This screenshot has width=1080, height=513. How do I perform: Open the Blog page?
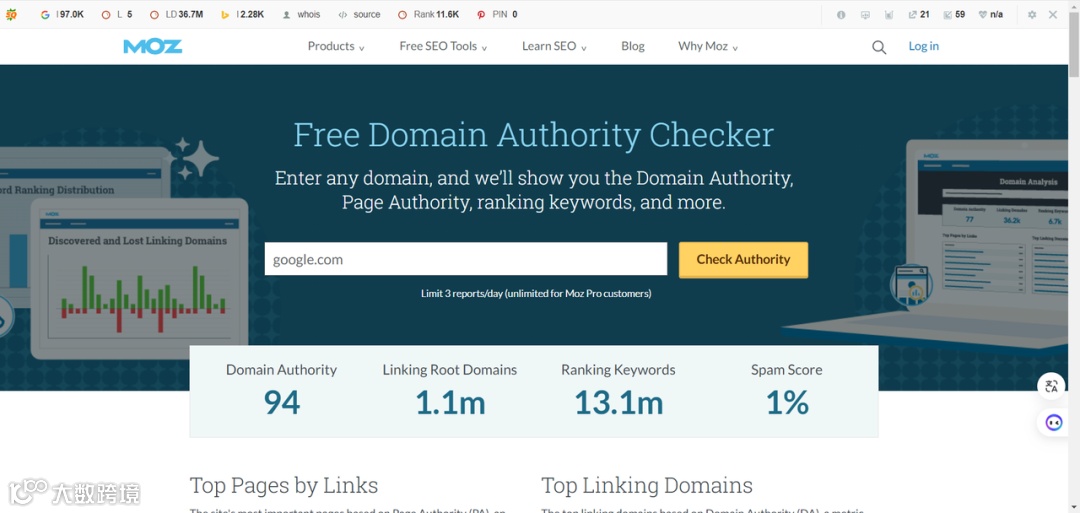(x=633, y=46)
